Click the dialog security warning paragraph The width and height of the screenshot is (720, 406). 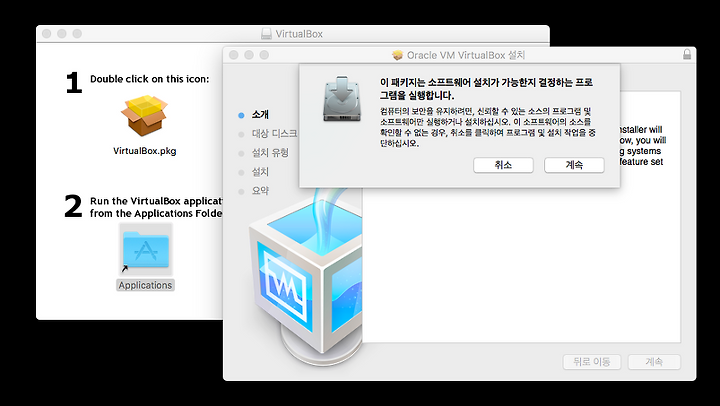click(488, 127)
